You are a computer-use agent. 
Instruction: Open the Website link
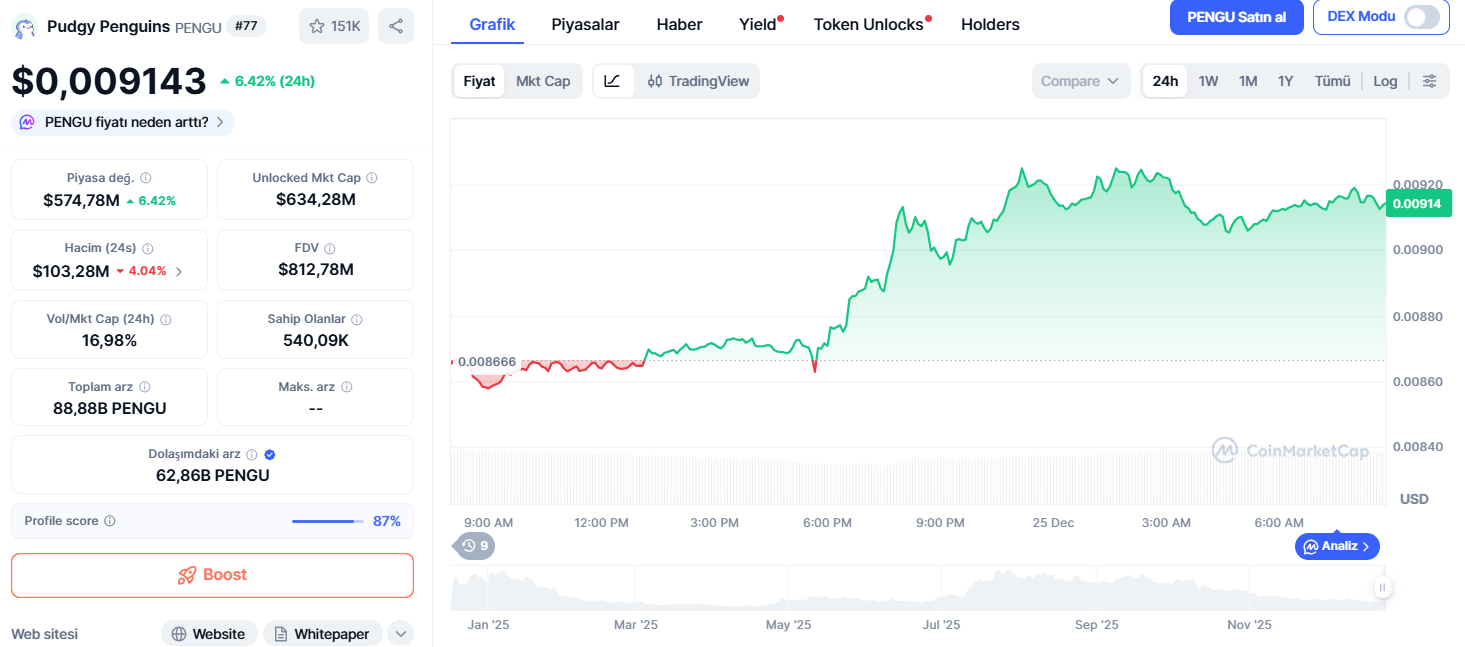point(209,634)
